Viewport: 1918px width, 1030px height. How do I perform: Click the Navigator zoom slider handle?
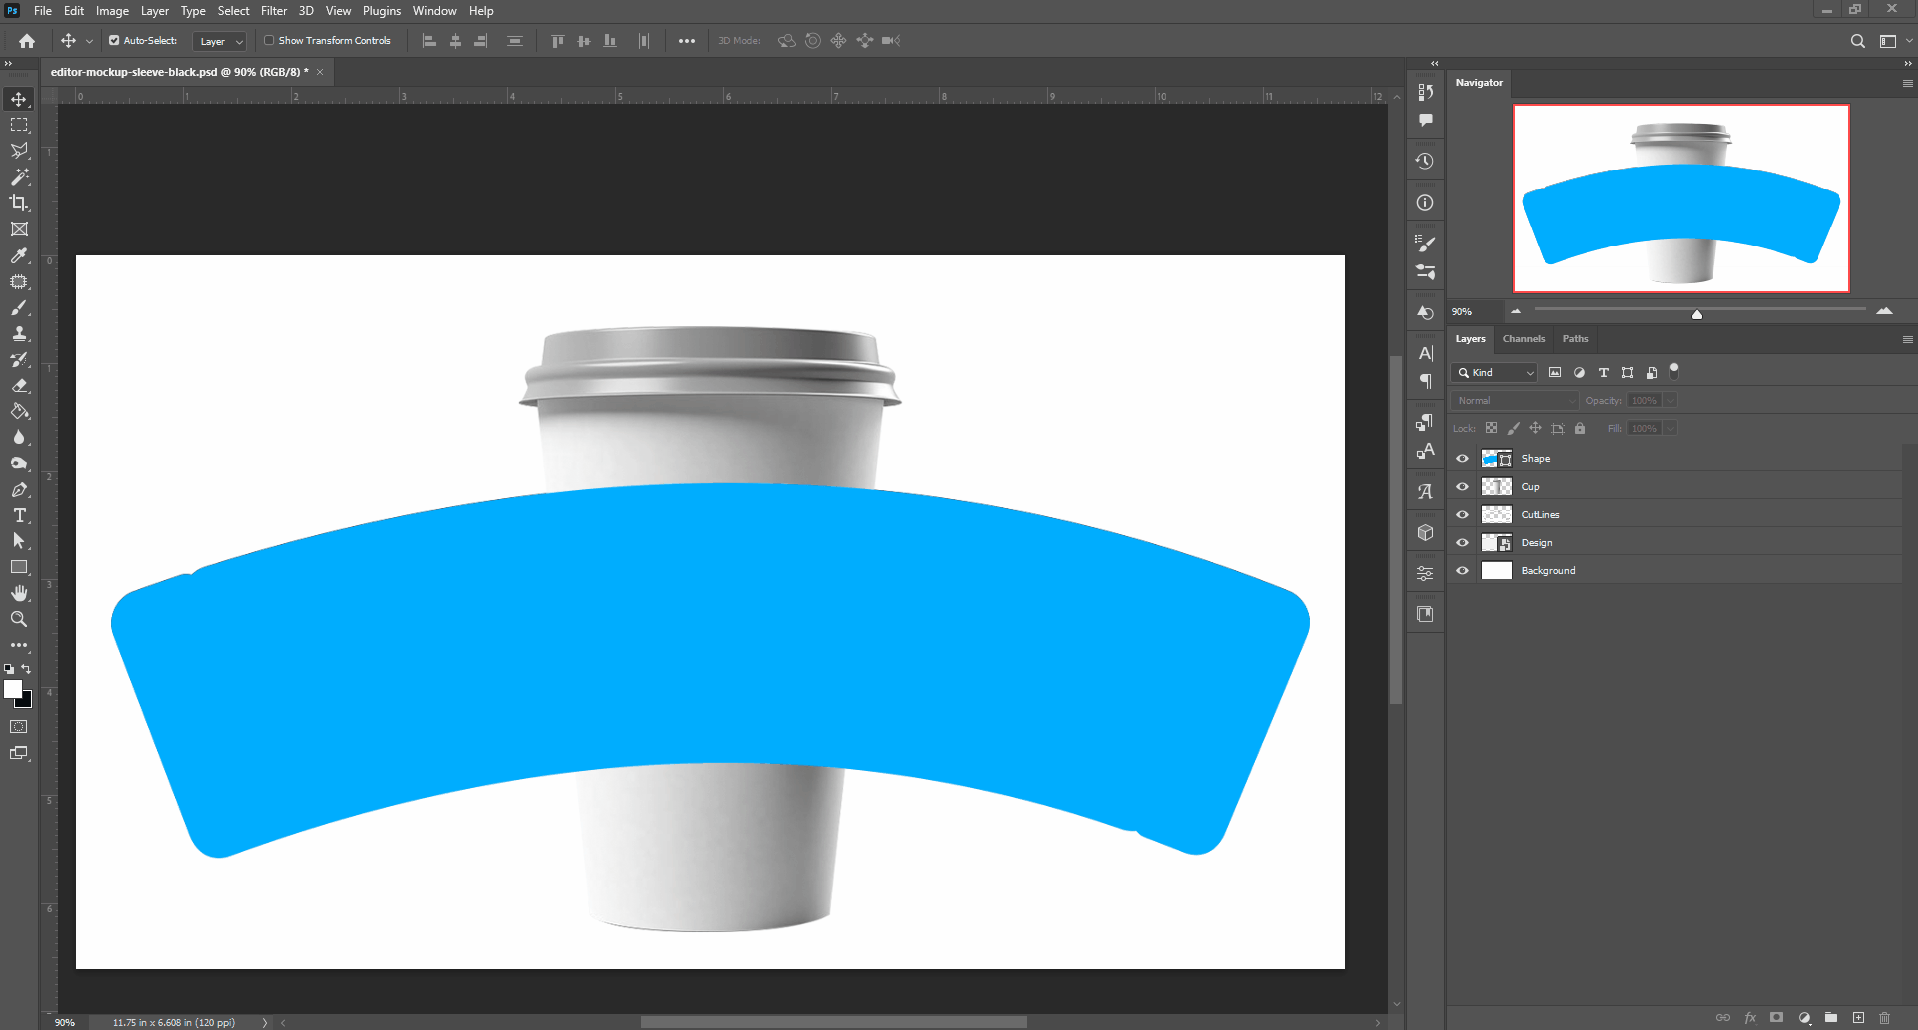click(1696, 314)
